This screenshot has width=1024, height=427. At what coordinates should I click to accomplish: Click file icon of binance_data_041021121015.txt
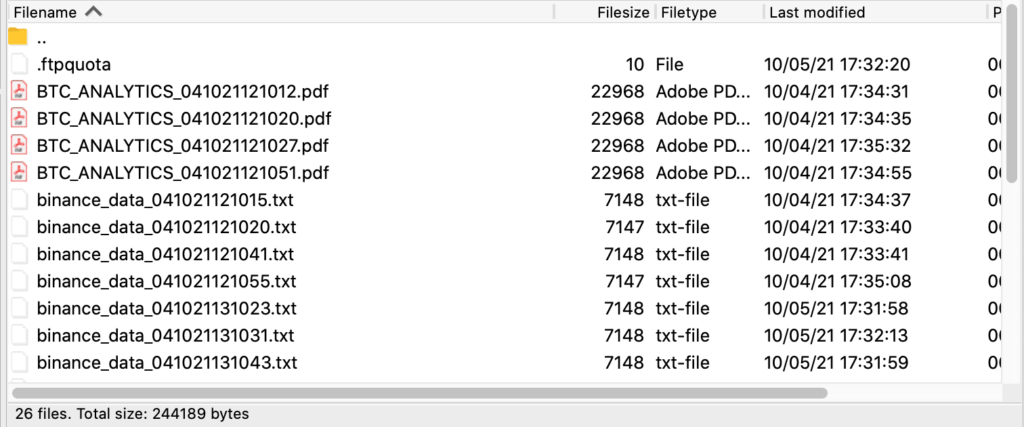click(20, 200)
